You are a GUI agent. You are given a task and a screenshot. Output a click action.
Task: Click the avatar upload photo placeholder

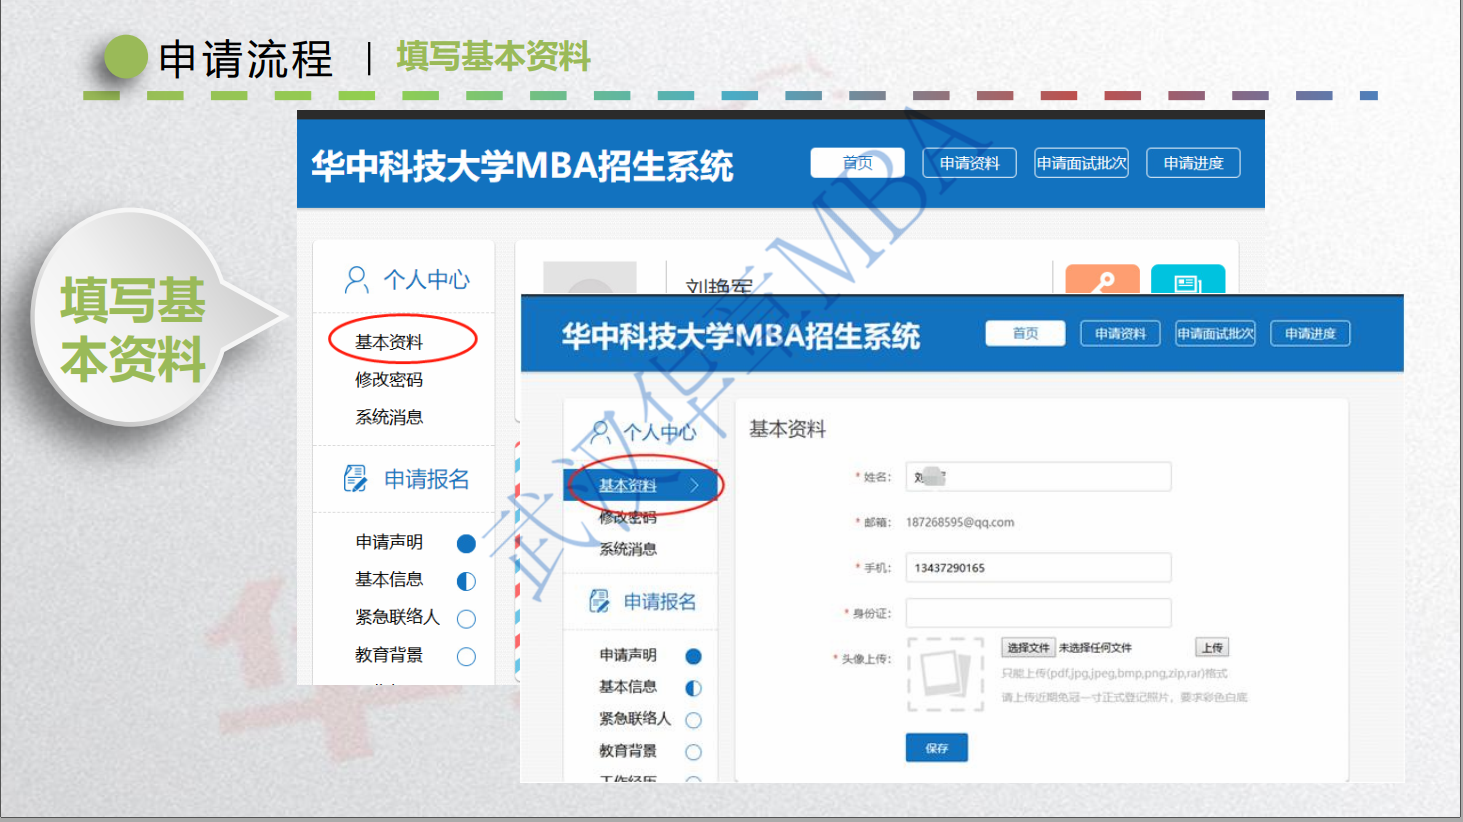click(945, 674)
